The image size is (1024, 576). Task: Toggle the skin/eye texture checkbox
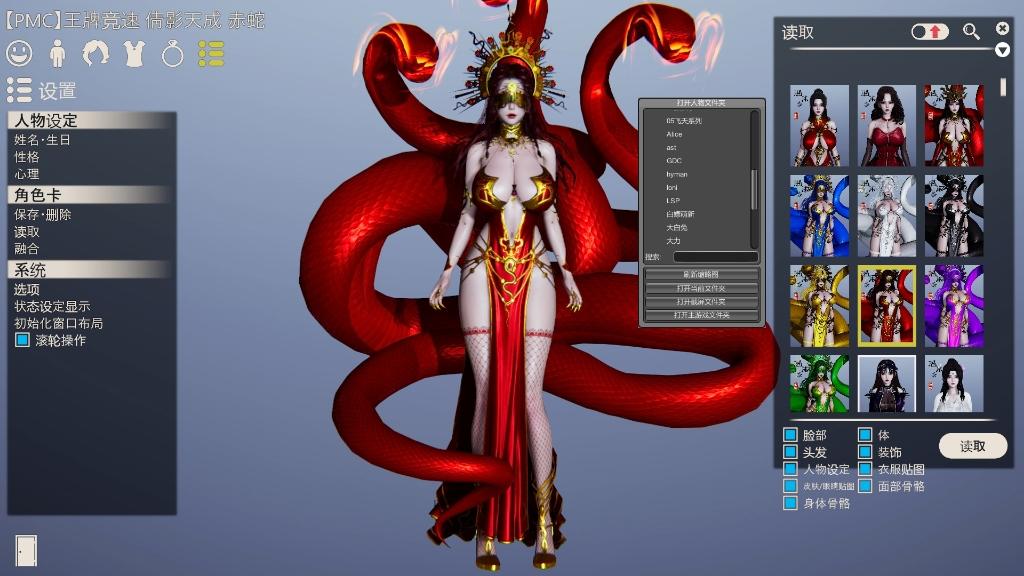790,486
